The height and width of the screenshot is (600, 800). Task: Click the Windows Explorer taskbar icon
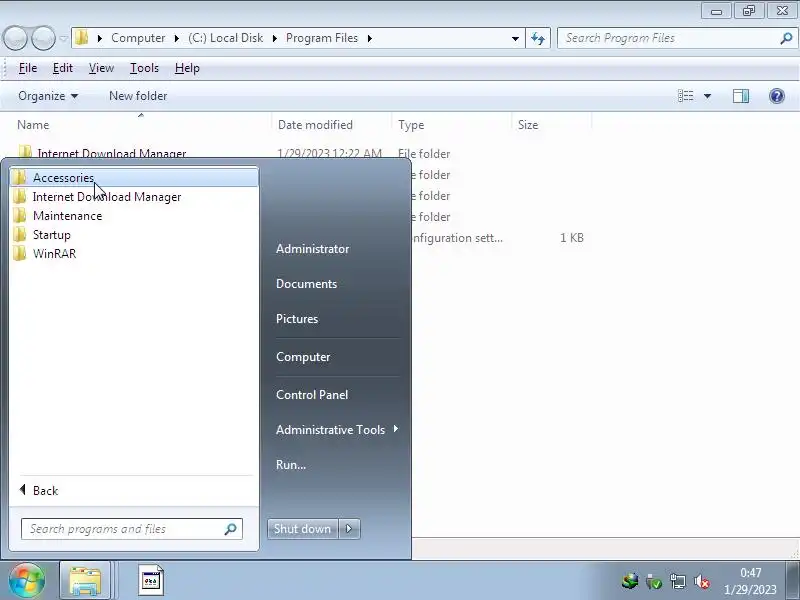tap(85, 581)
